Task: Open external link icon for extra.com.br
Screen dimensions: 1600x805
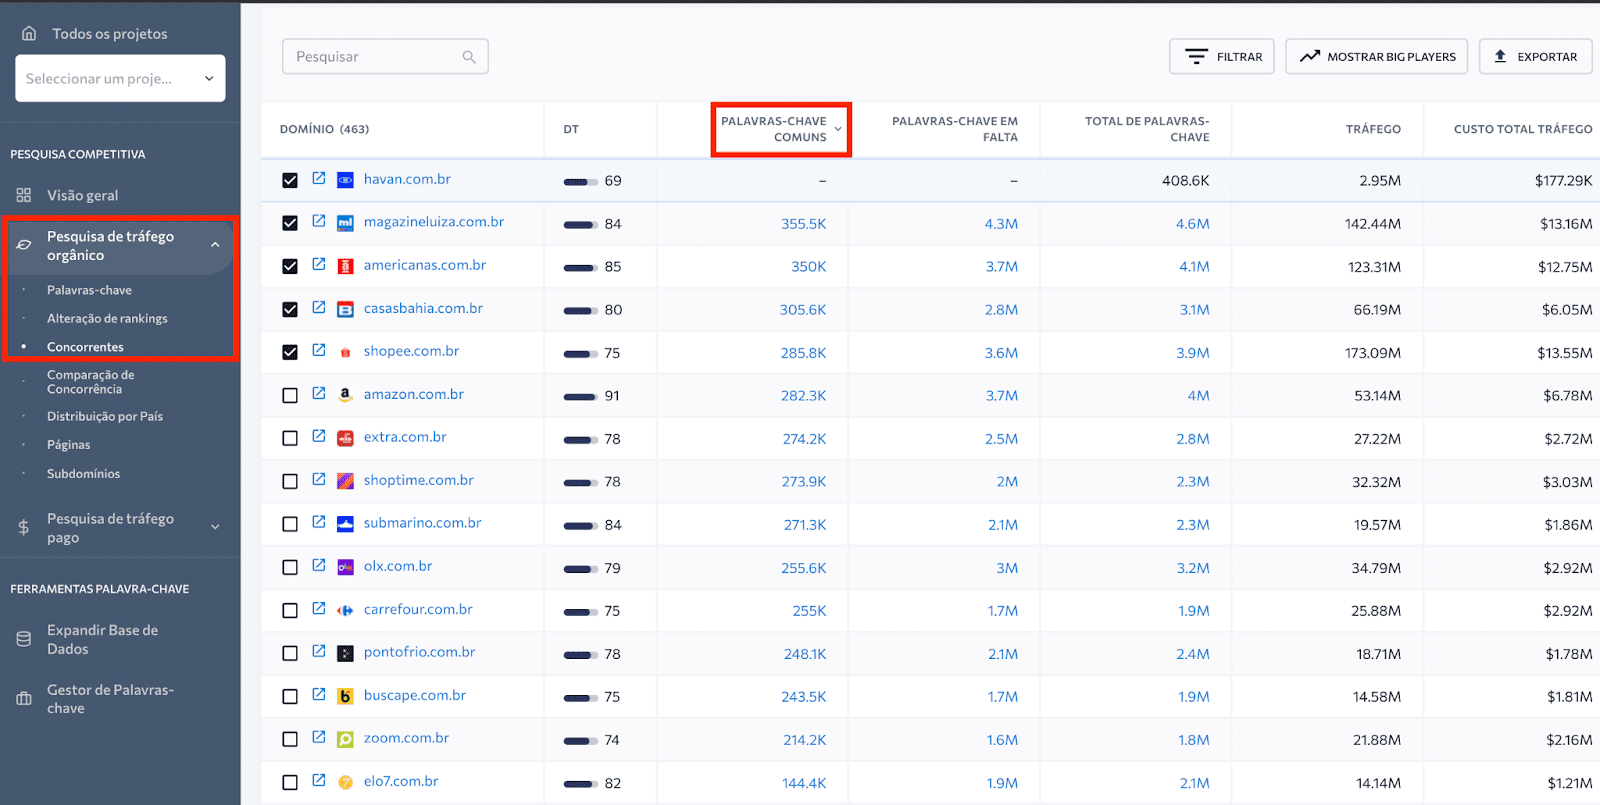Action: pos(319,436)
